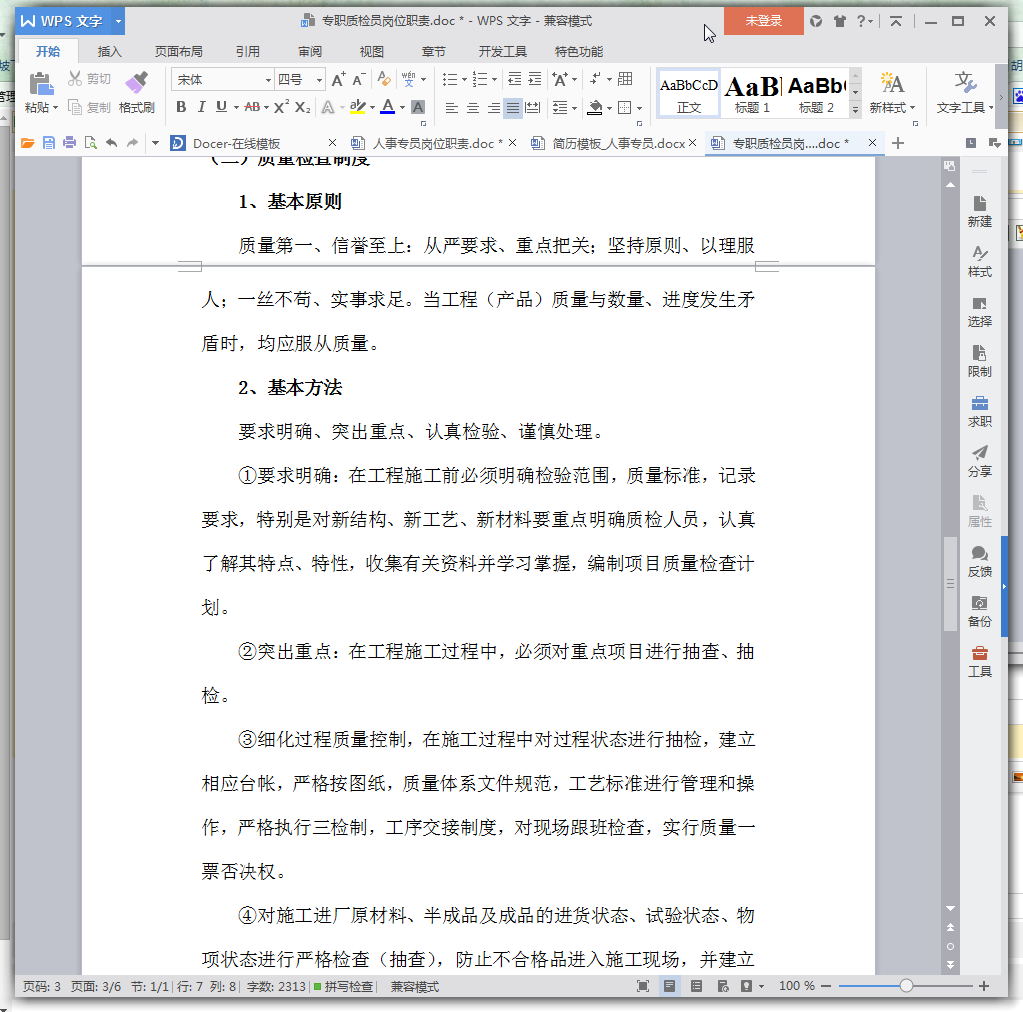Open Selection pane in side panel

point(979,312)
